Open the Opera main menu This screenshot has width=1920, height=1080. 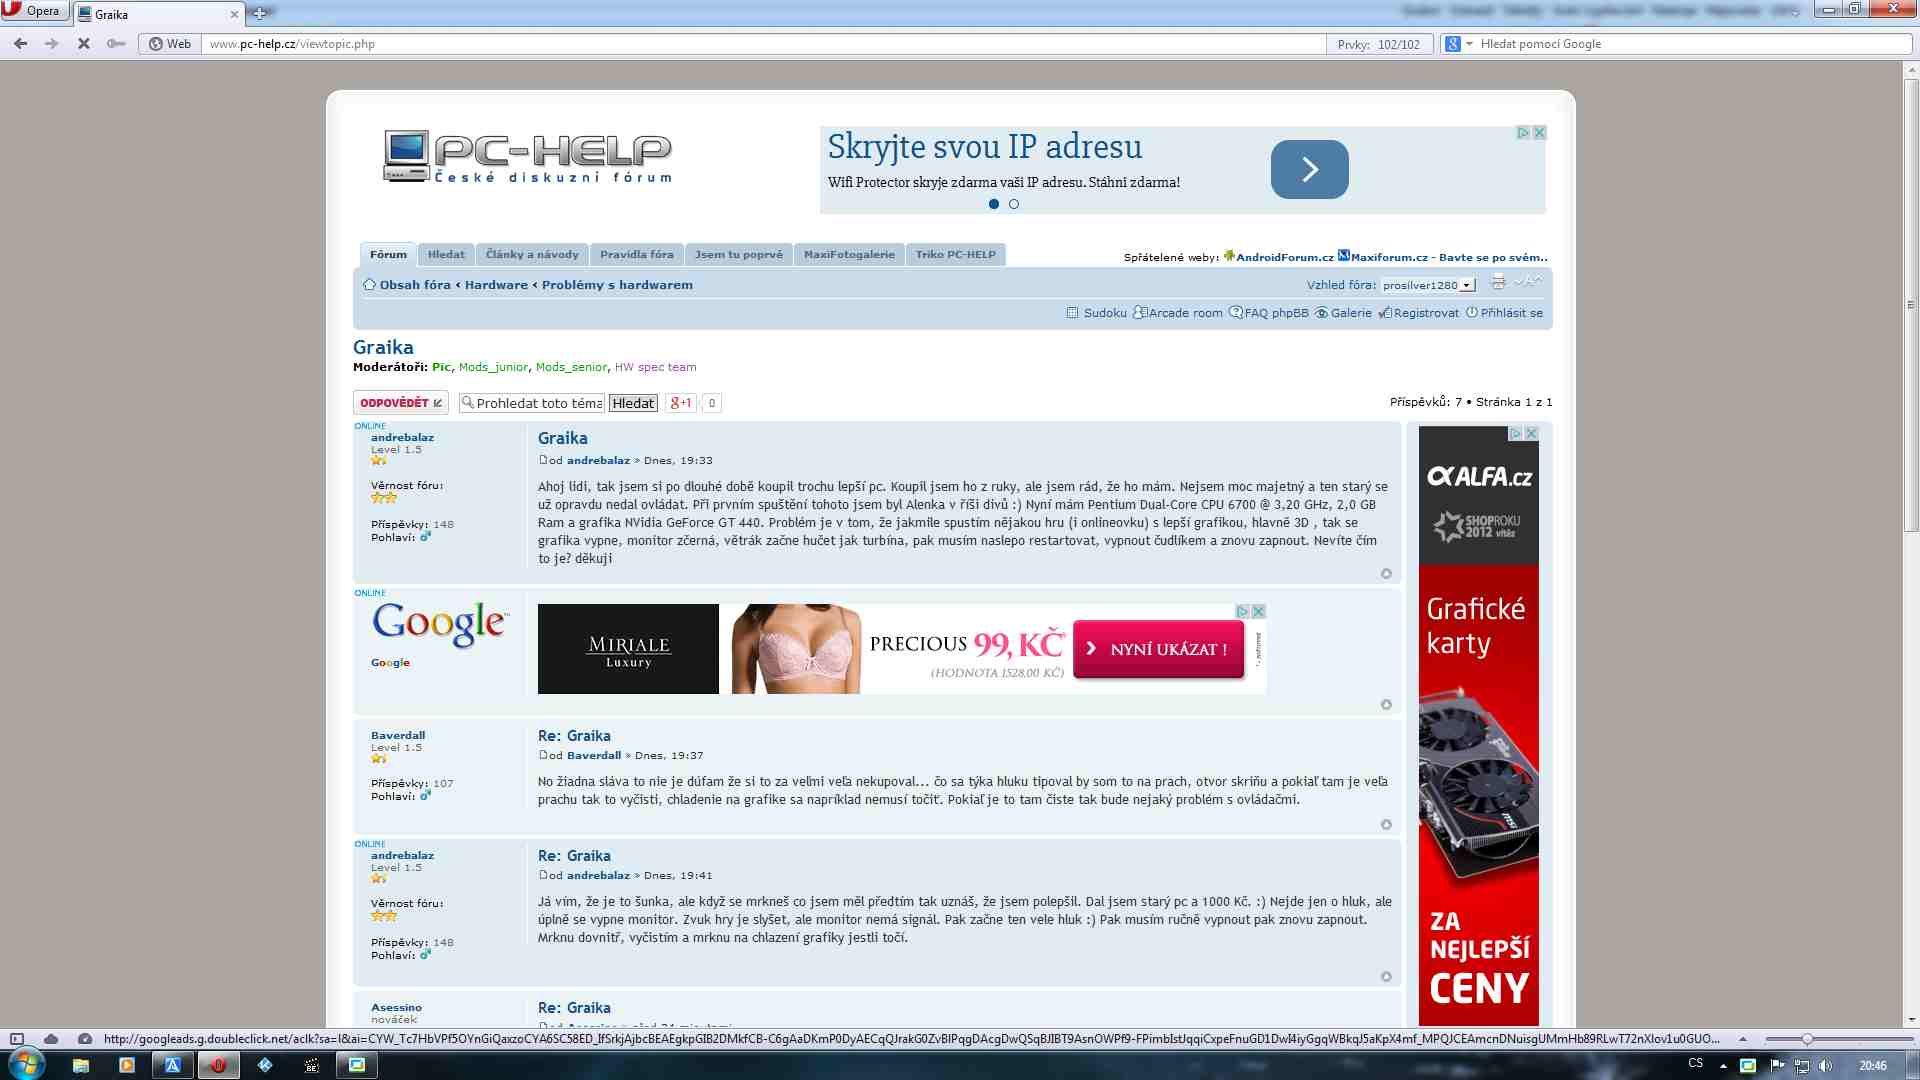[33, 11]
